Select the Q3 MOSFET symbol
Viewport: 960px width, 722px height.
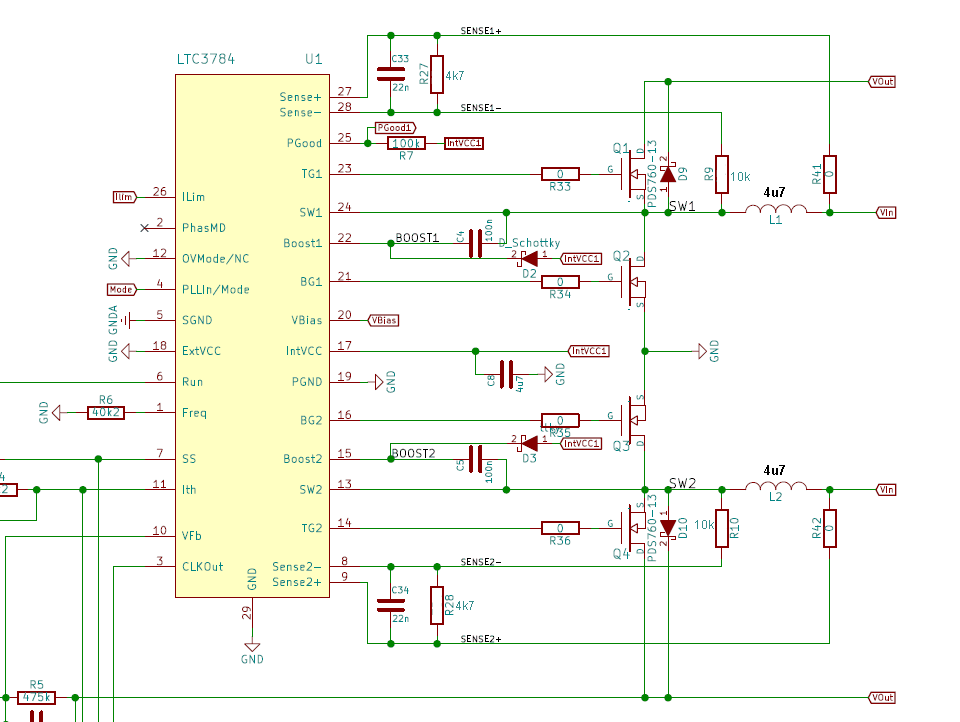pos(632,422)
